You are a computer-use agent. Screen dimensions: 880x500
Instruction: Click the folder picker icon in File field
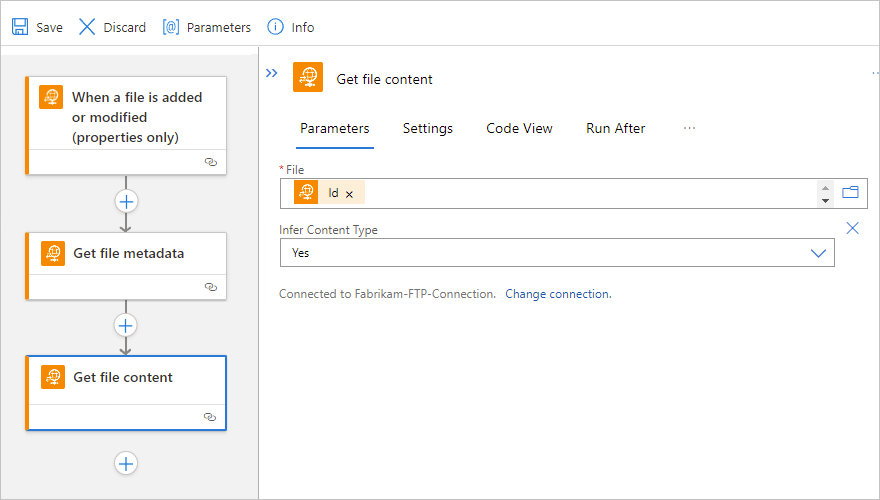(851, 193)
